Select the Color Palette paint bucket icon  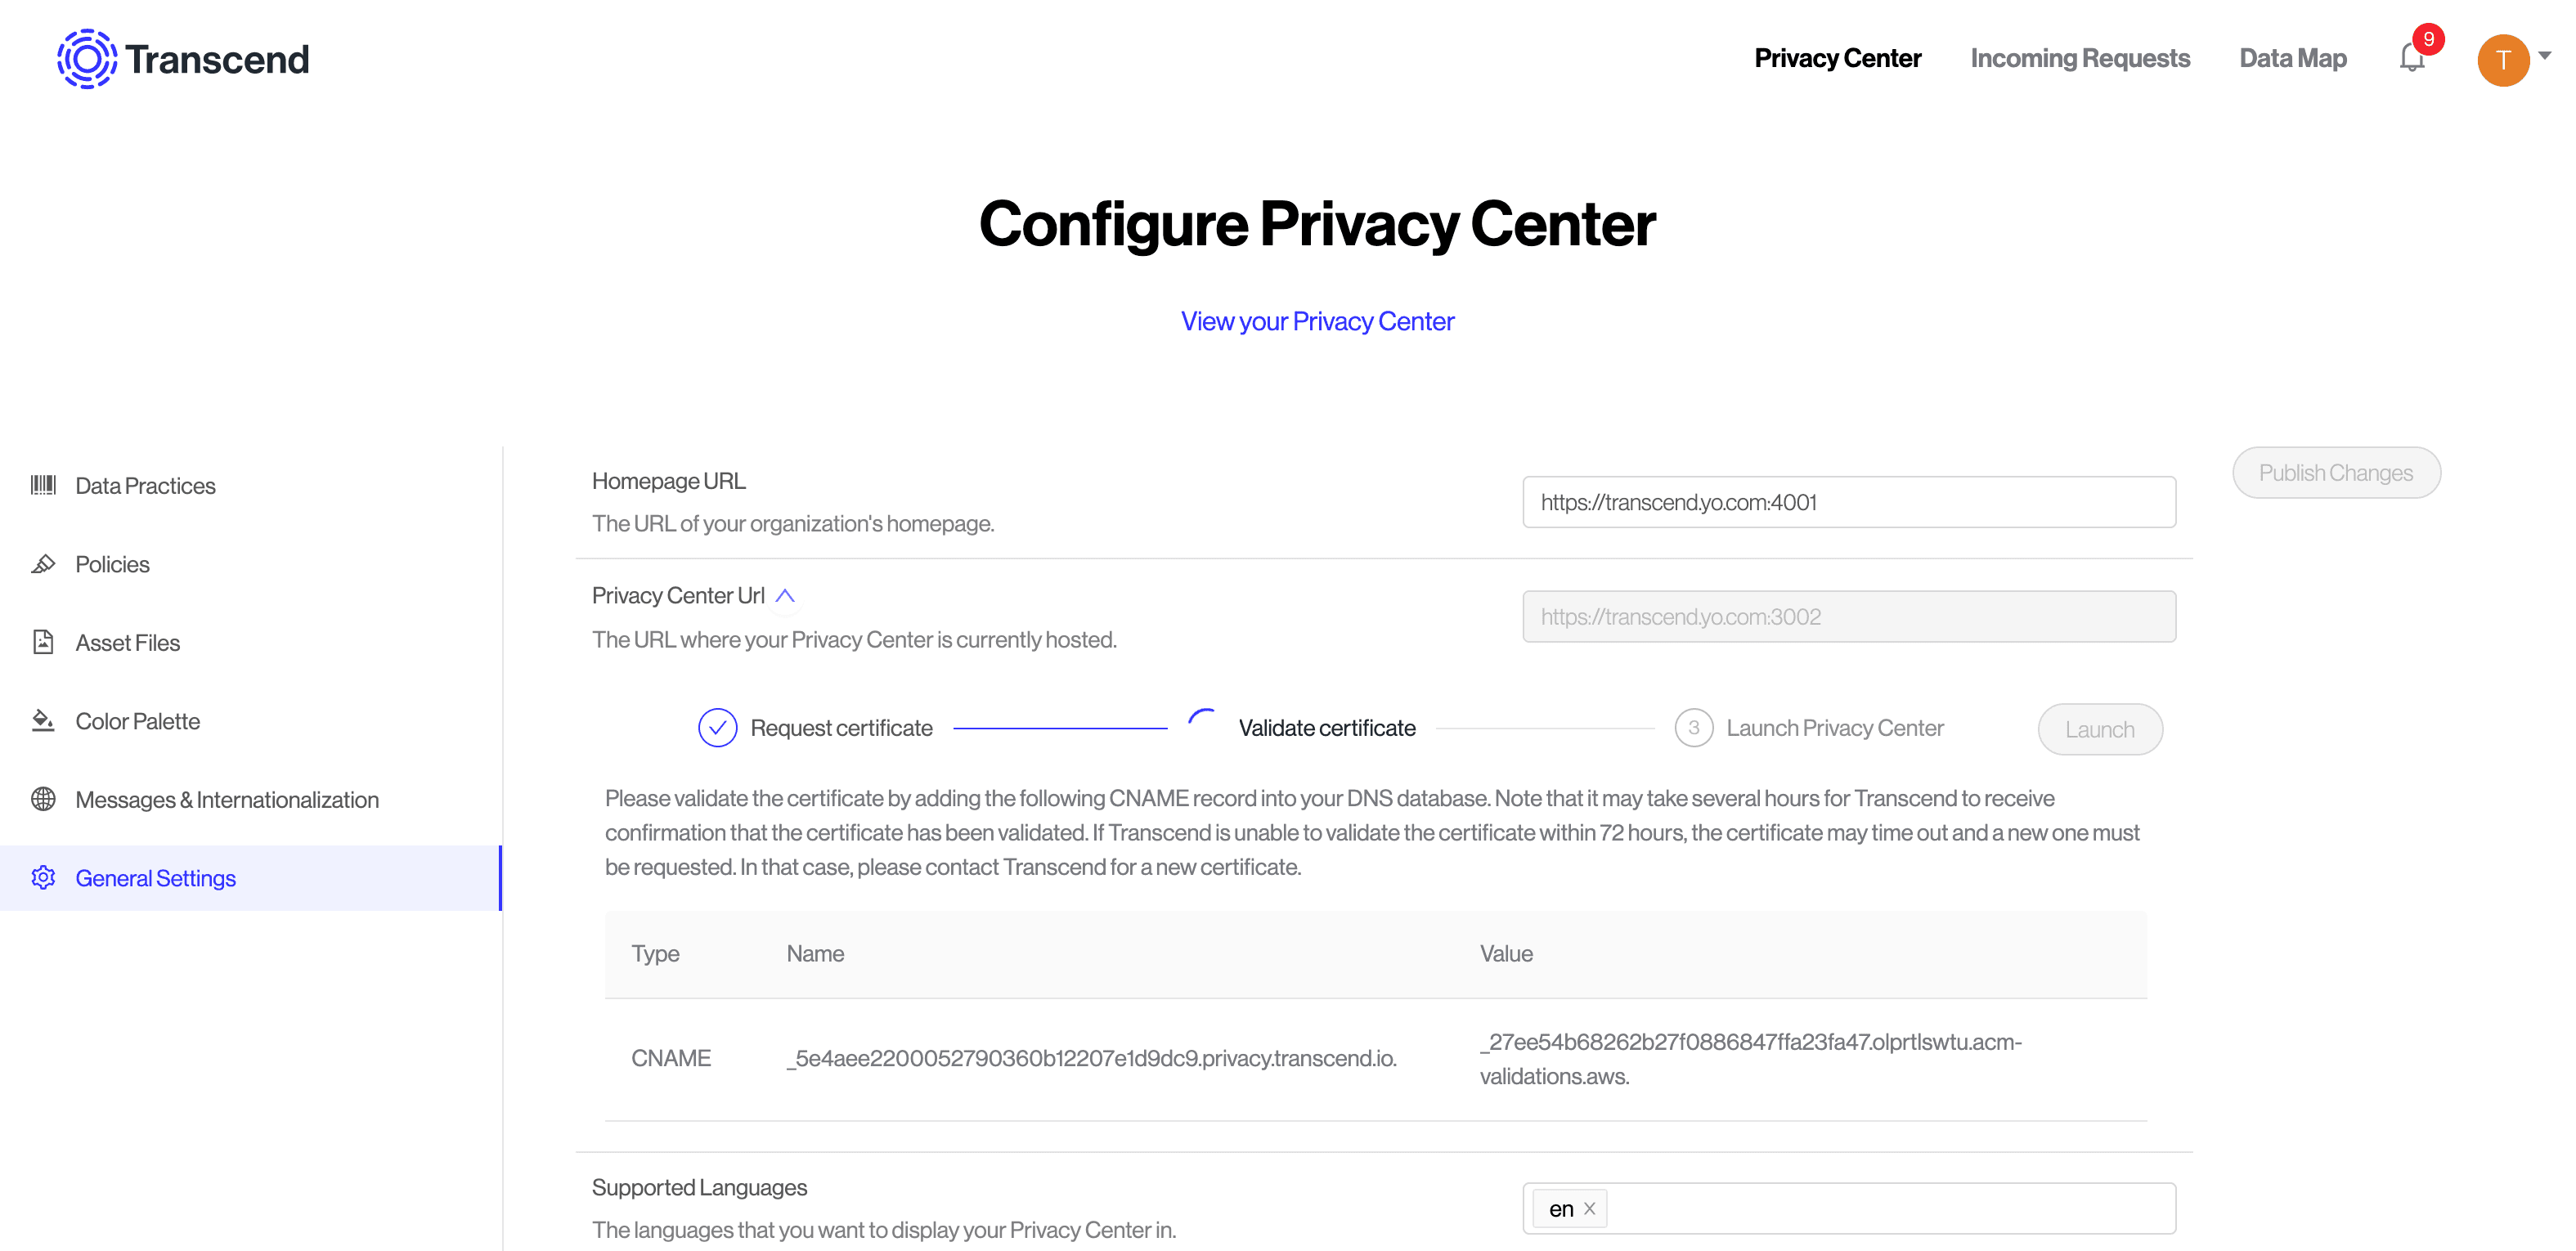44,720
